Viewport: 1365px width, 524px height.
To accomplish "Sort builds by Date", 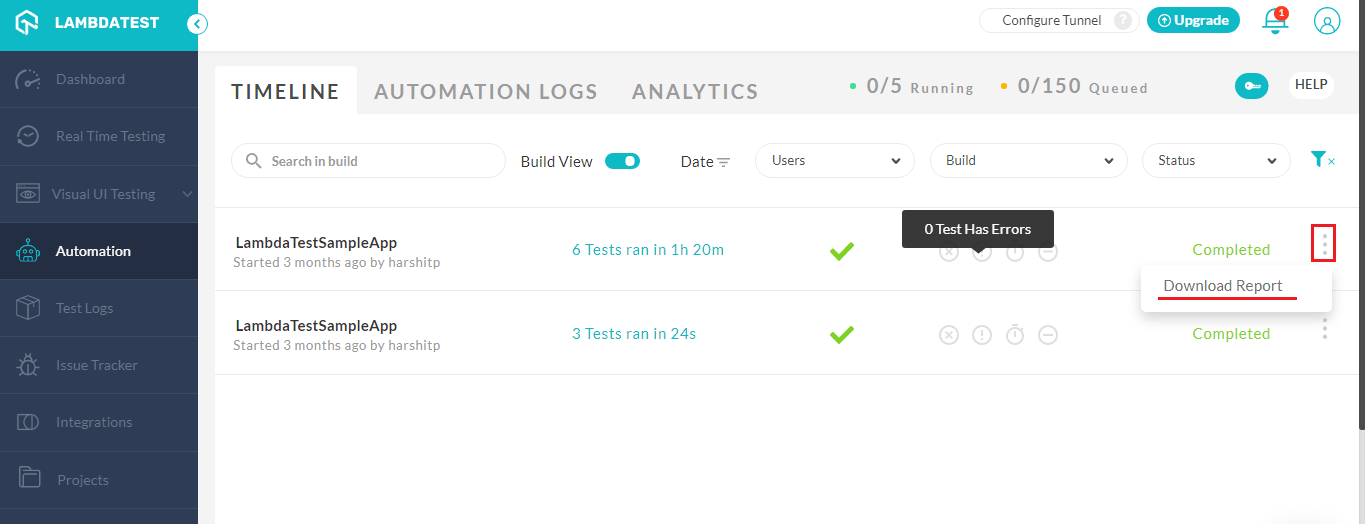I will (x=705, y=162).
